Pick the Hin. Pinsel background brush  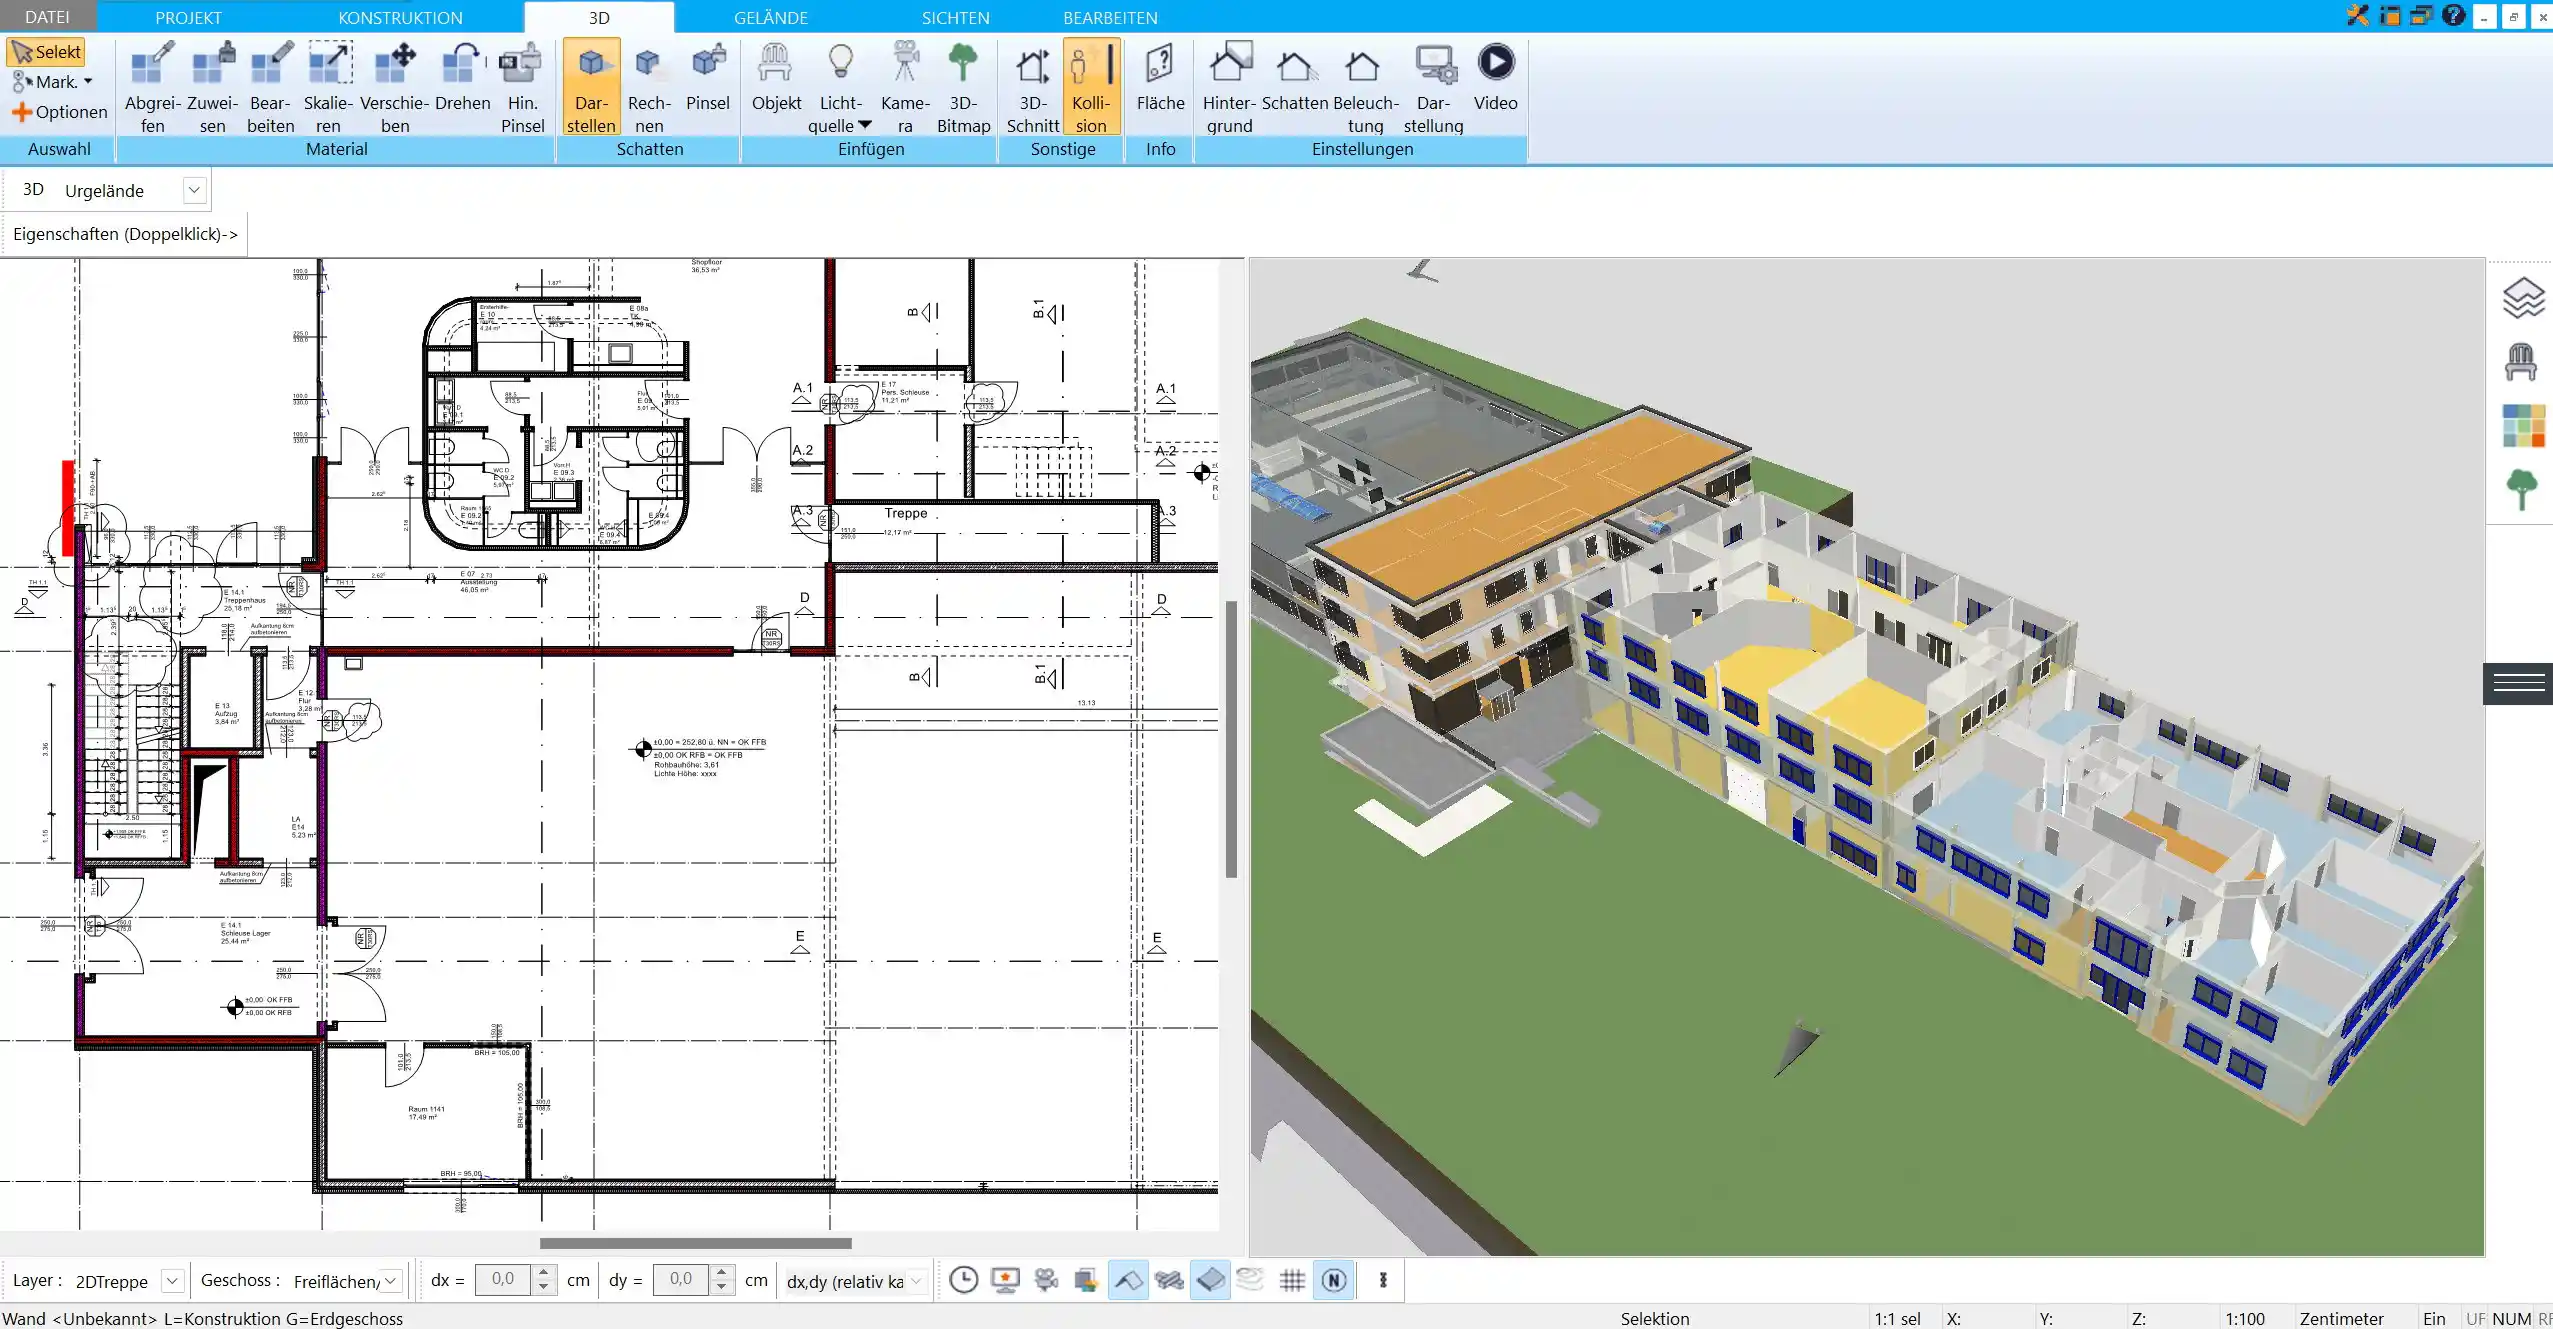click(522, 87)
